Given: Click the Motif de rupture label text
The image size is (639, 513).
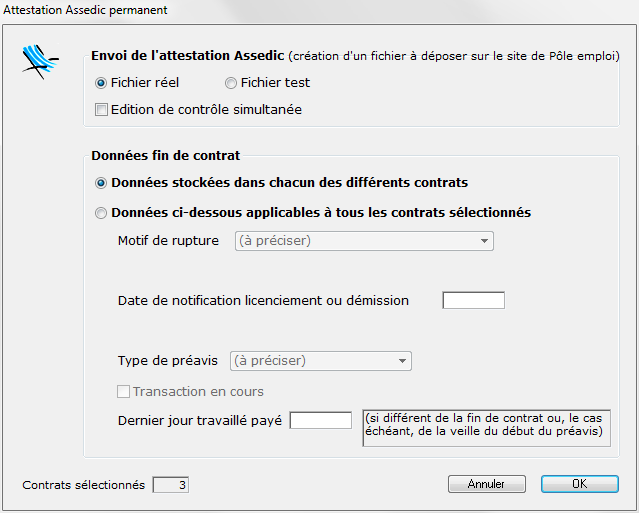Looking at the screenshot, I should pyautogui.click(x=168, y=241).
